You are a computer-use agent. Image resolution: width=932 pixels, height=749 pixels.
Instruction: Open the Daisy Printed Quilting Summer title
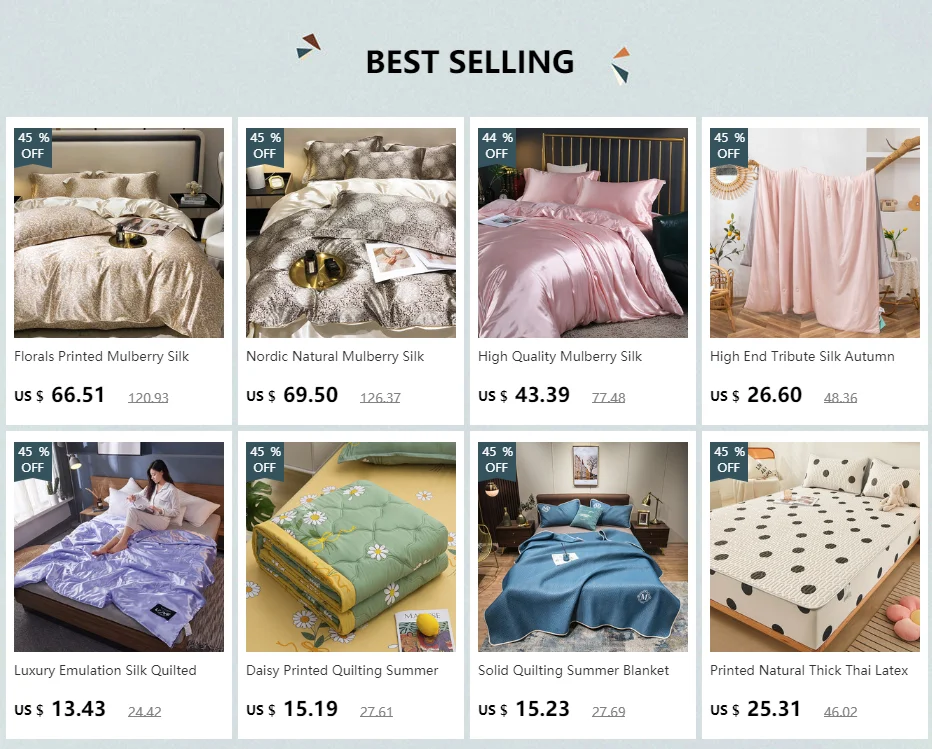pyautogui.click(x=342, y=670)
